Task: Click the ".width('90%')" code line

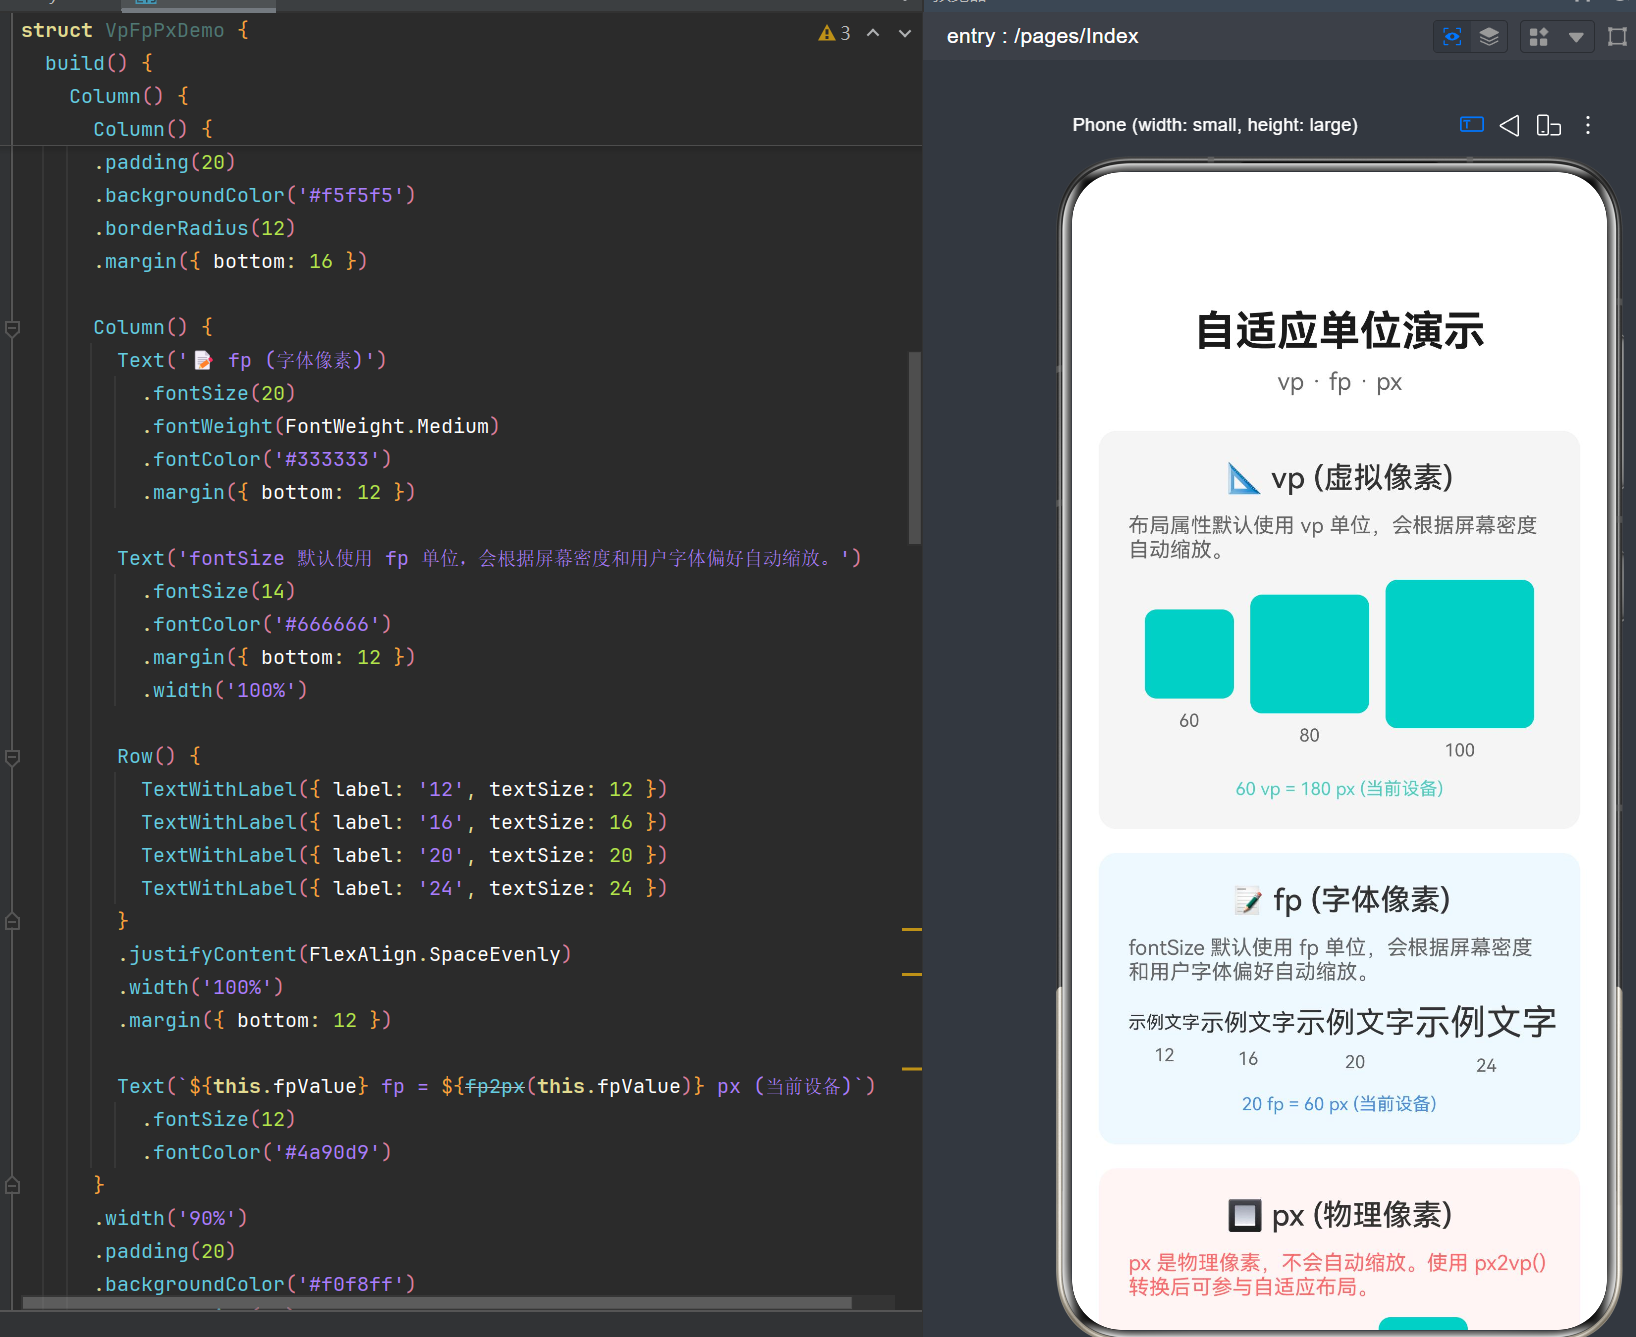Action: (x=171, y=1218)
